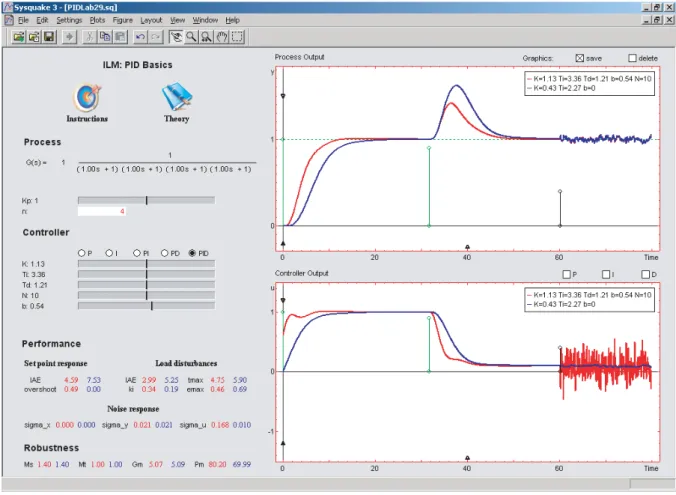676x495 pixels.
Task: Open the File menu
Action: pos(23,20)
